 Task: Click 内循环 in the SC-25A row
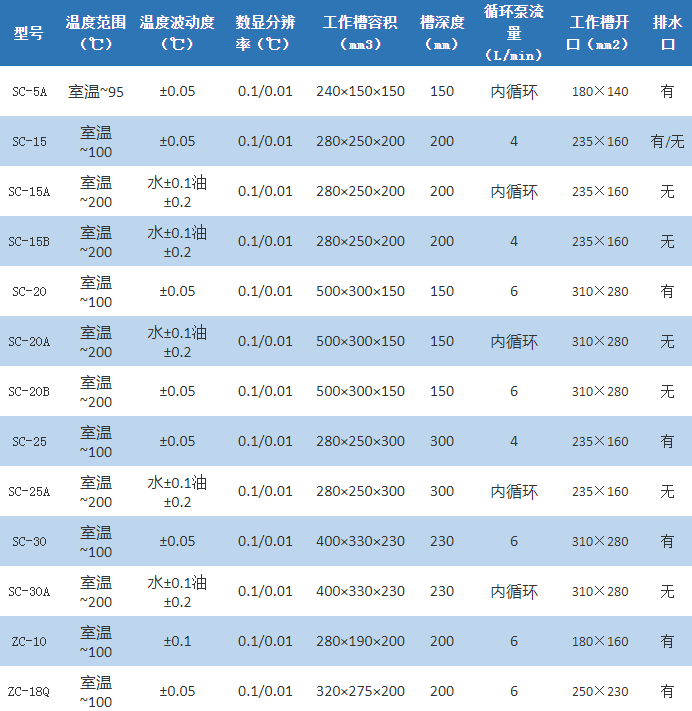pyautogui.click(x=514, y=492)
